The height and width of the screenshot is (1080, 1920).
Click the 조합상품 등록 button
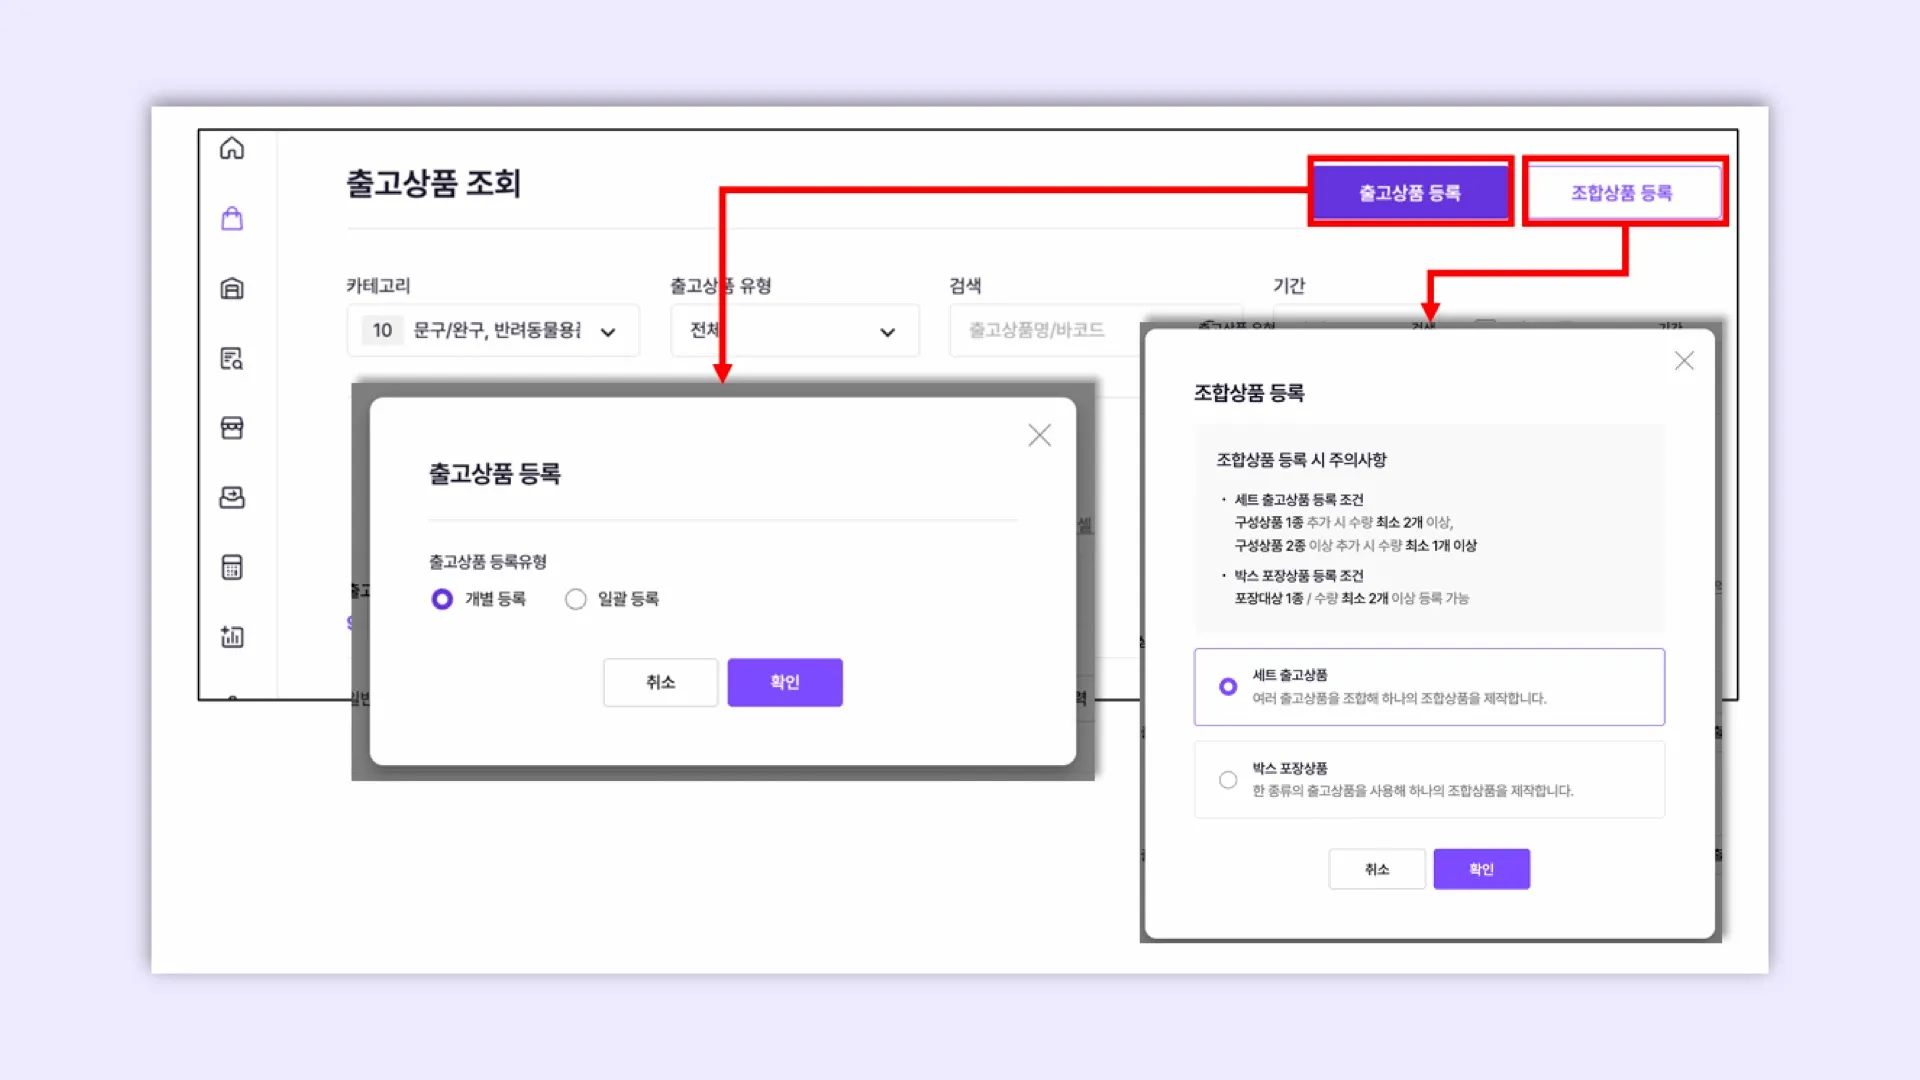[1622, 192]
